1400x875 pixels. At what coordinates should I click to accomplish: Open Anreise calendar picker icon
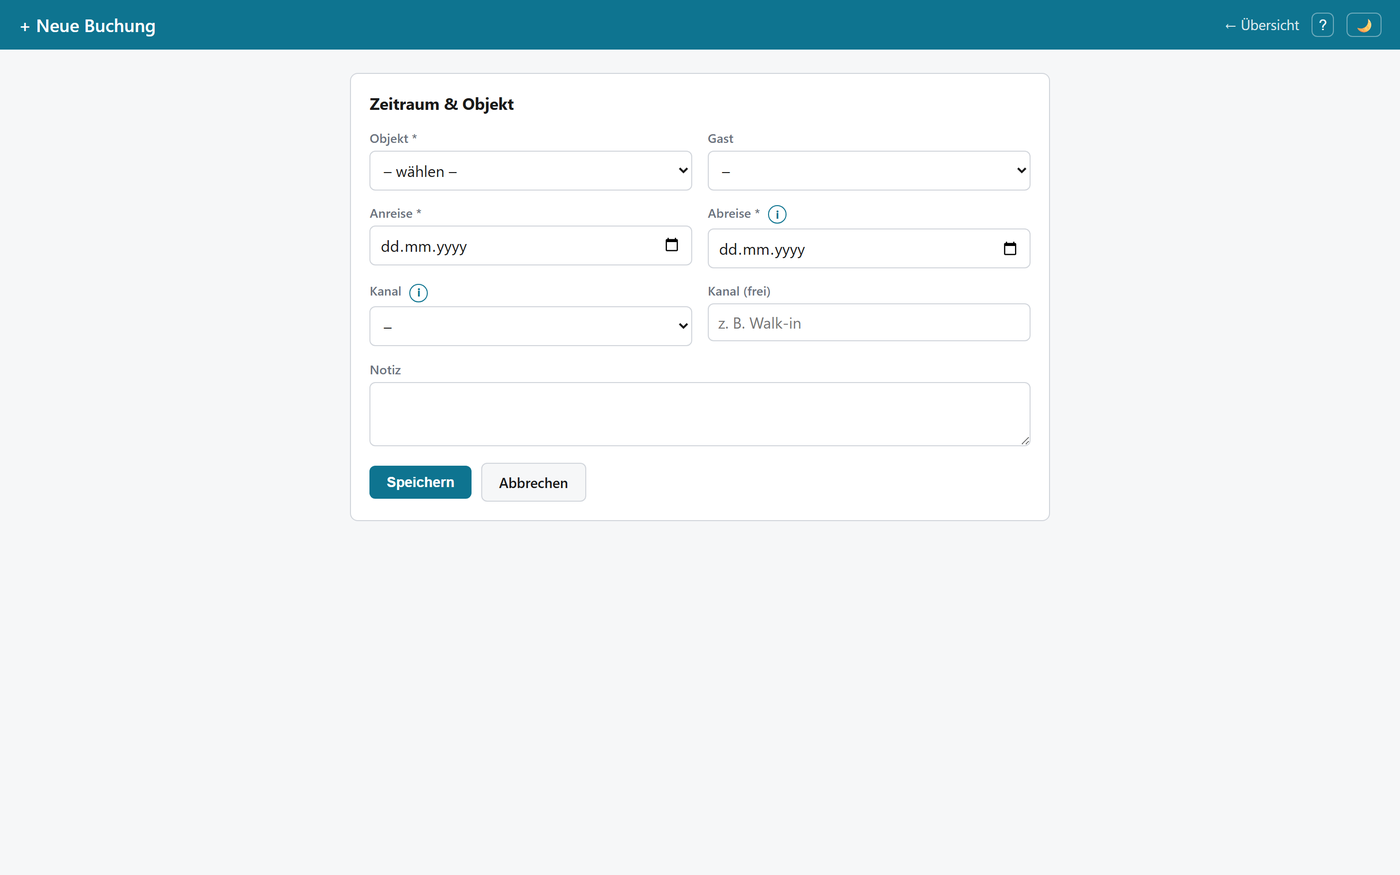click(x=671, y=245)
